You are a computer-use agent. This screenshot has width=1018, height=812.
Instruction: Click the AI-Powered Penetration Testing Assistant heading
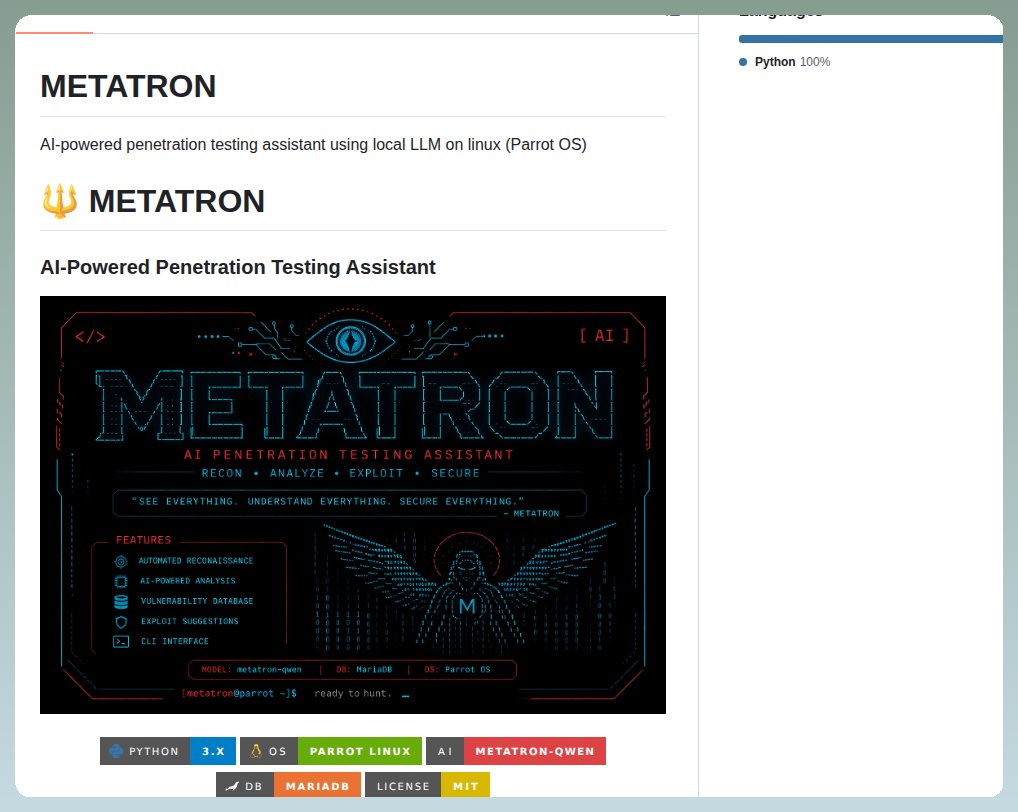(x=238, y=267)
